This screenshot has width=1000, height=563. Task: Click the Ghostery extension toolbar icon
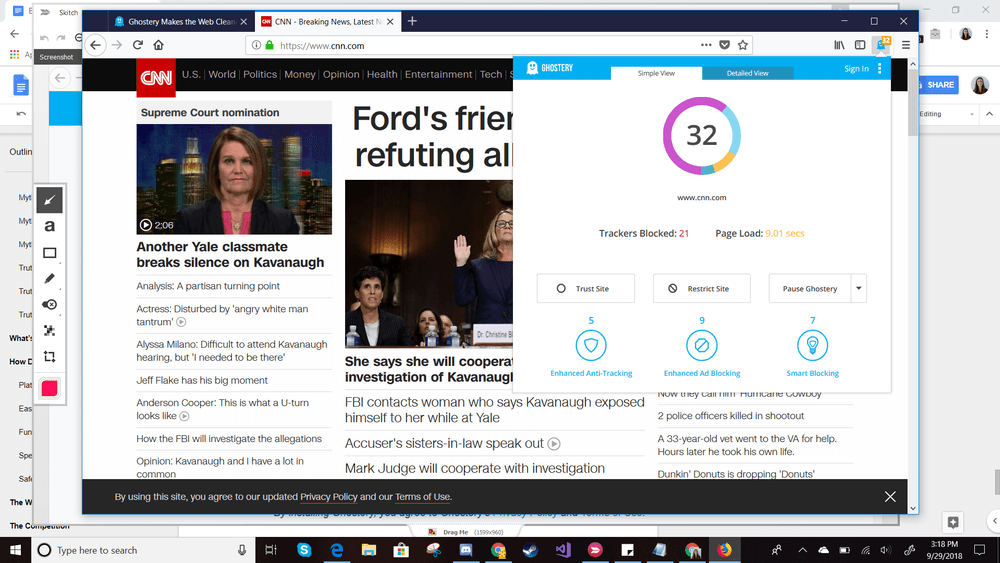tap(882, 45)
